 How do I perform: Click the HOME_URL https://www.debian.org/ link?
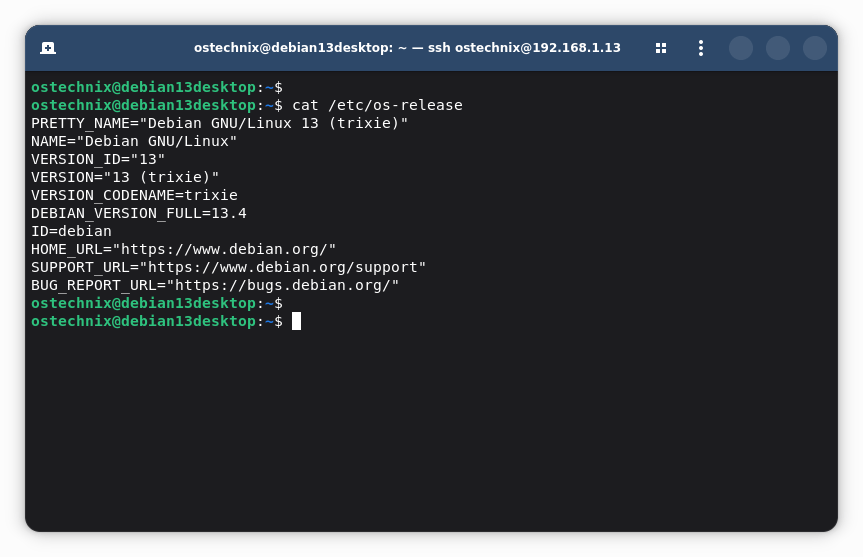pyautogui.click(x=224, y=249)
